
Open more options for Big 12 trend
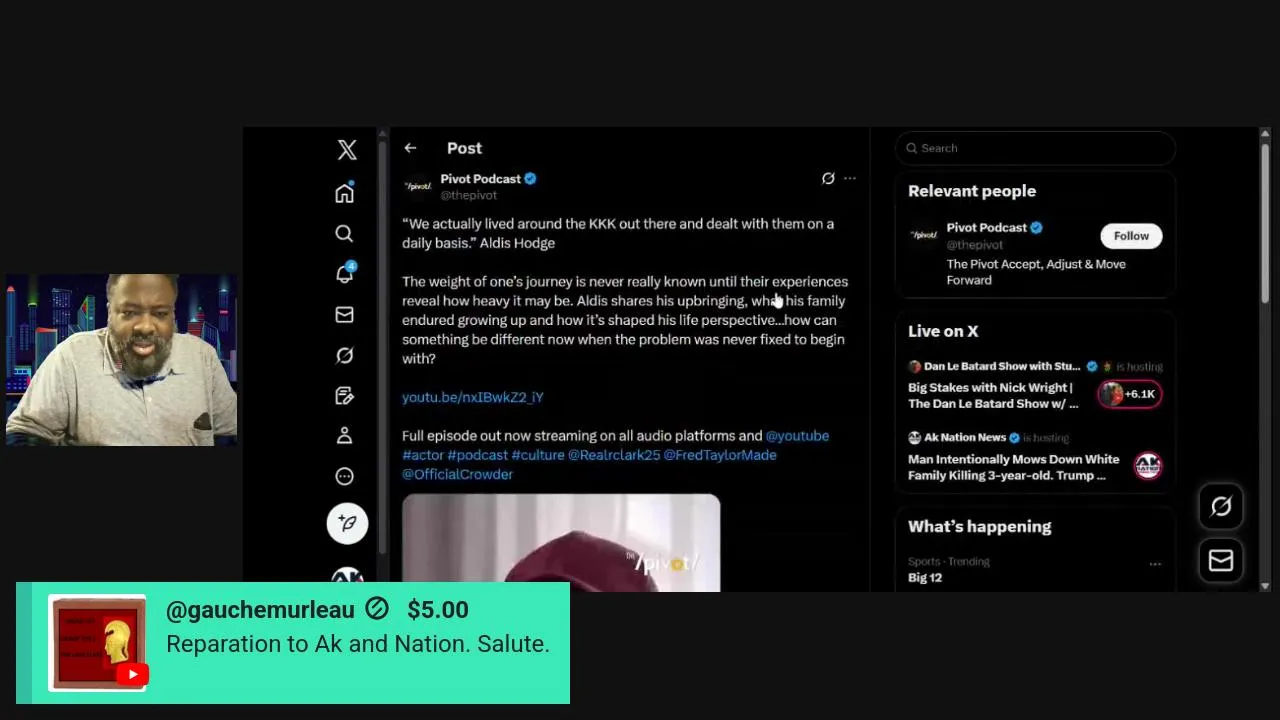pos(1155,564)
